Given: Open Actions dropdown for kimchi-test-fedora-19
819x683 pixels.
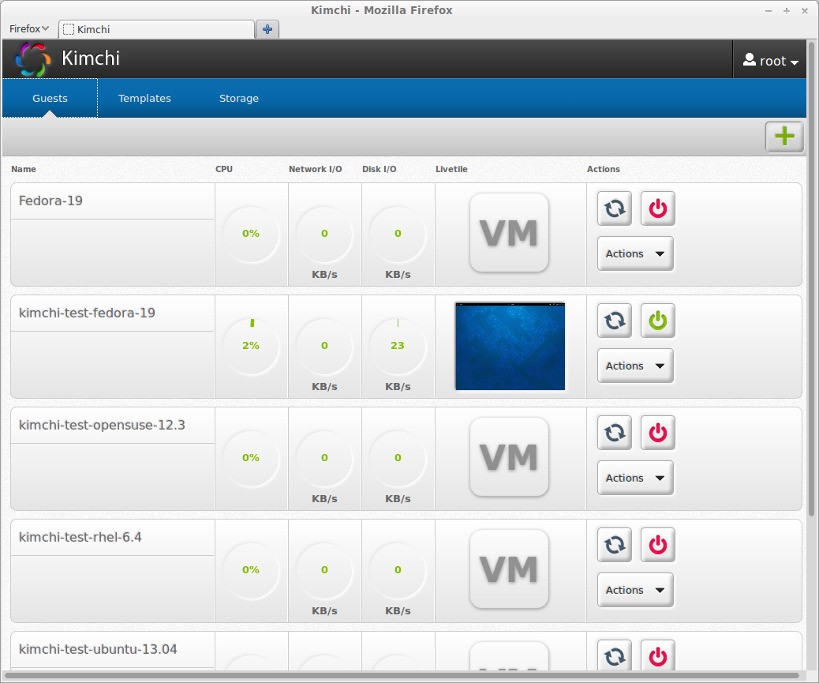Looking at the screenshot, I should tap(635, 366).
